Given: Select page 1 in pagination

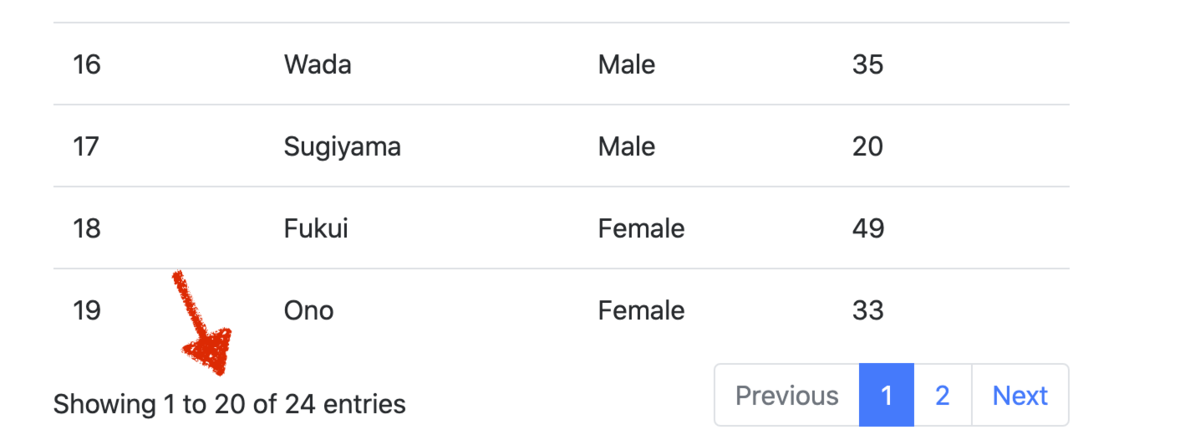Looking at the screenshot, I should tap(886, 395).
